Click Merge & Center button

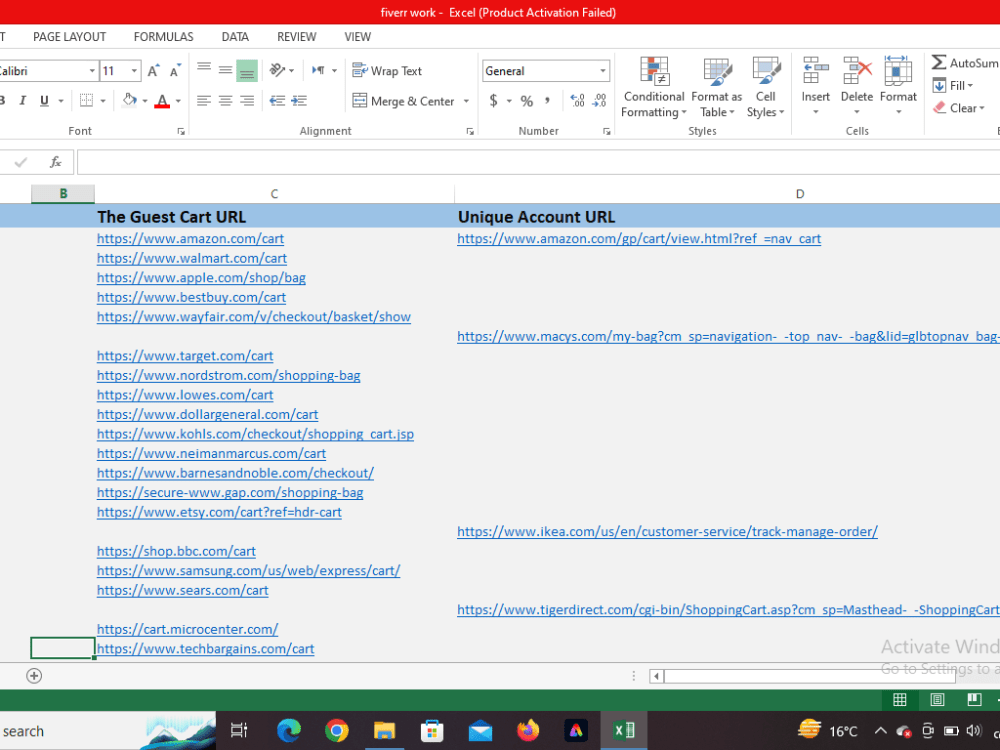(404, 101)
